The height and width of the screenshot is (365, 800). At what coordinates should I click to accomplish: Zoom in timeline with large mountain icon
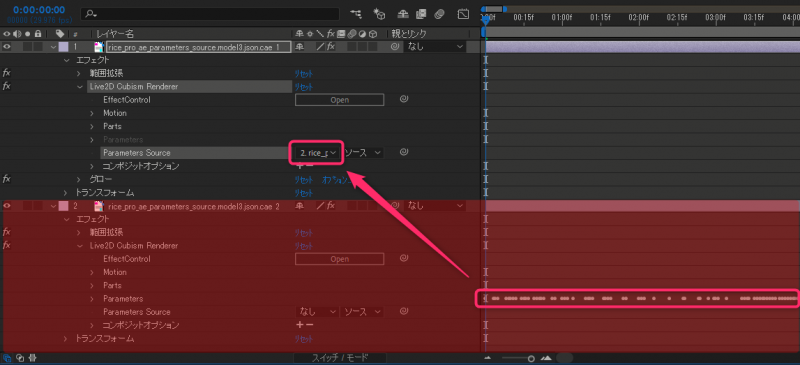pos(546,358)
